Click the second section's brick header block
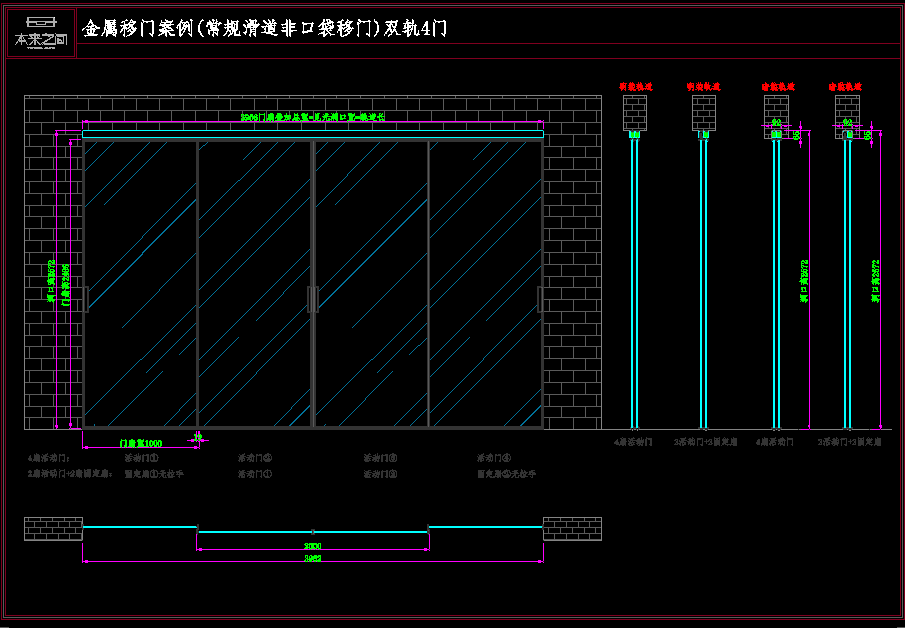 click(704, 114)
